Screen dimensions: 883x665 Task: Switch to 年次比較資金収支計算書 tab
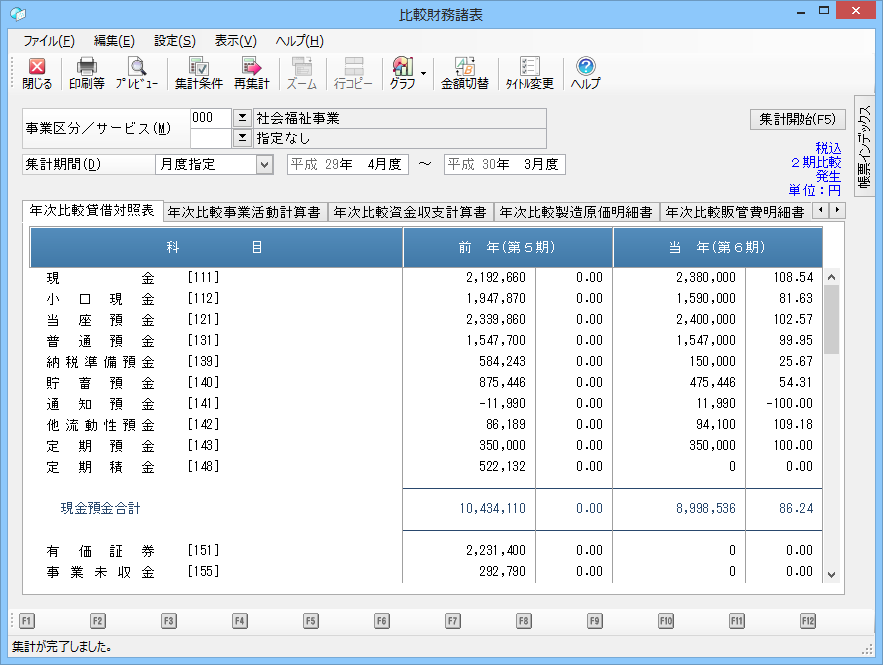point(410,212)
